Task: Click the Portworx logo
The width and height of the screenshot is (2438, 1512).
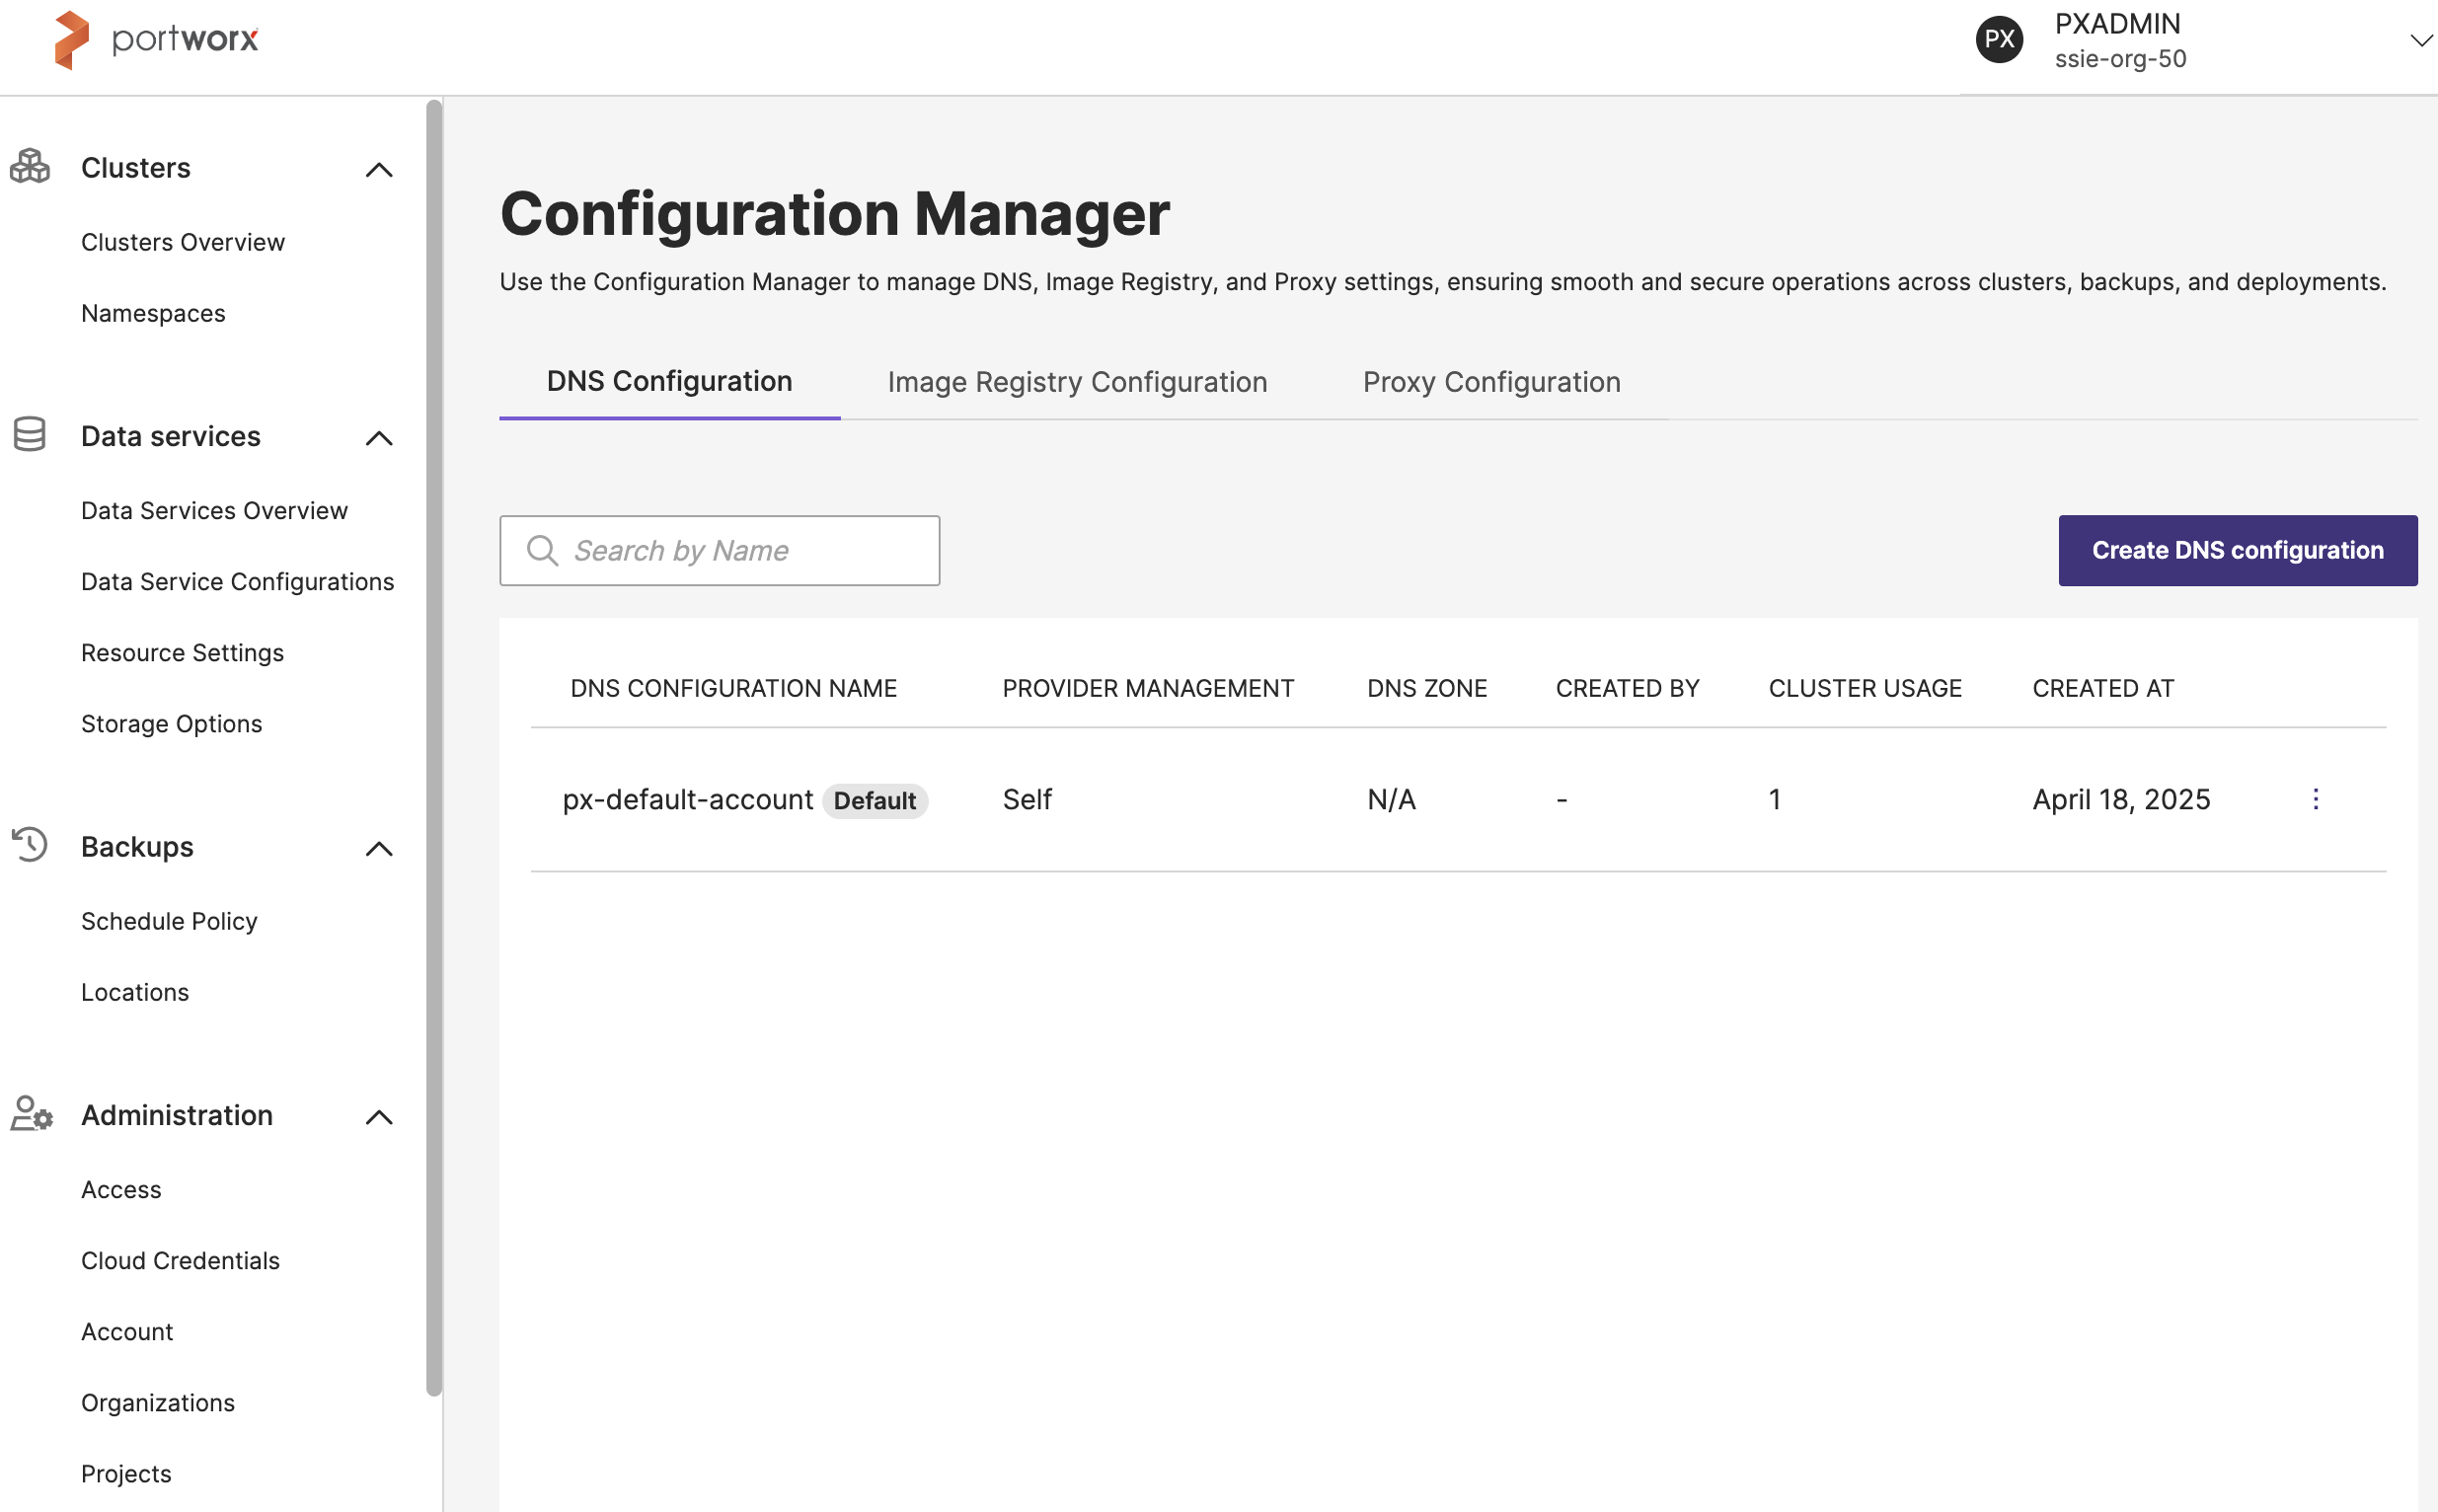Action: (x=156, y=40)
